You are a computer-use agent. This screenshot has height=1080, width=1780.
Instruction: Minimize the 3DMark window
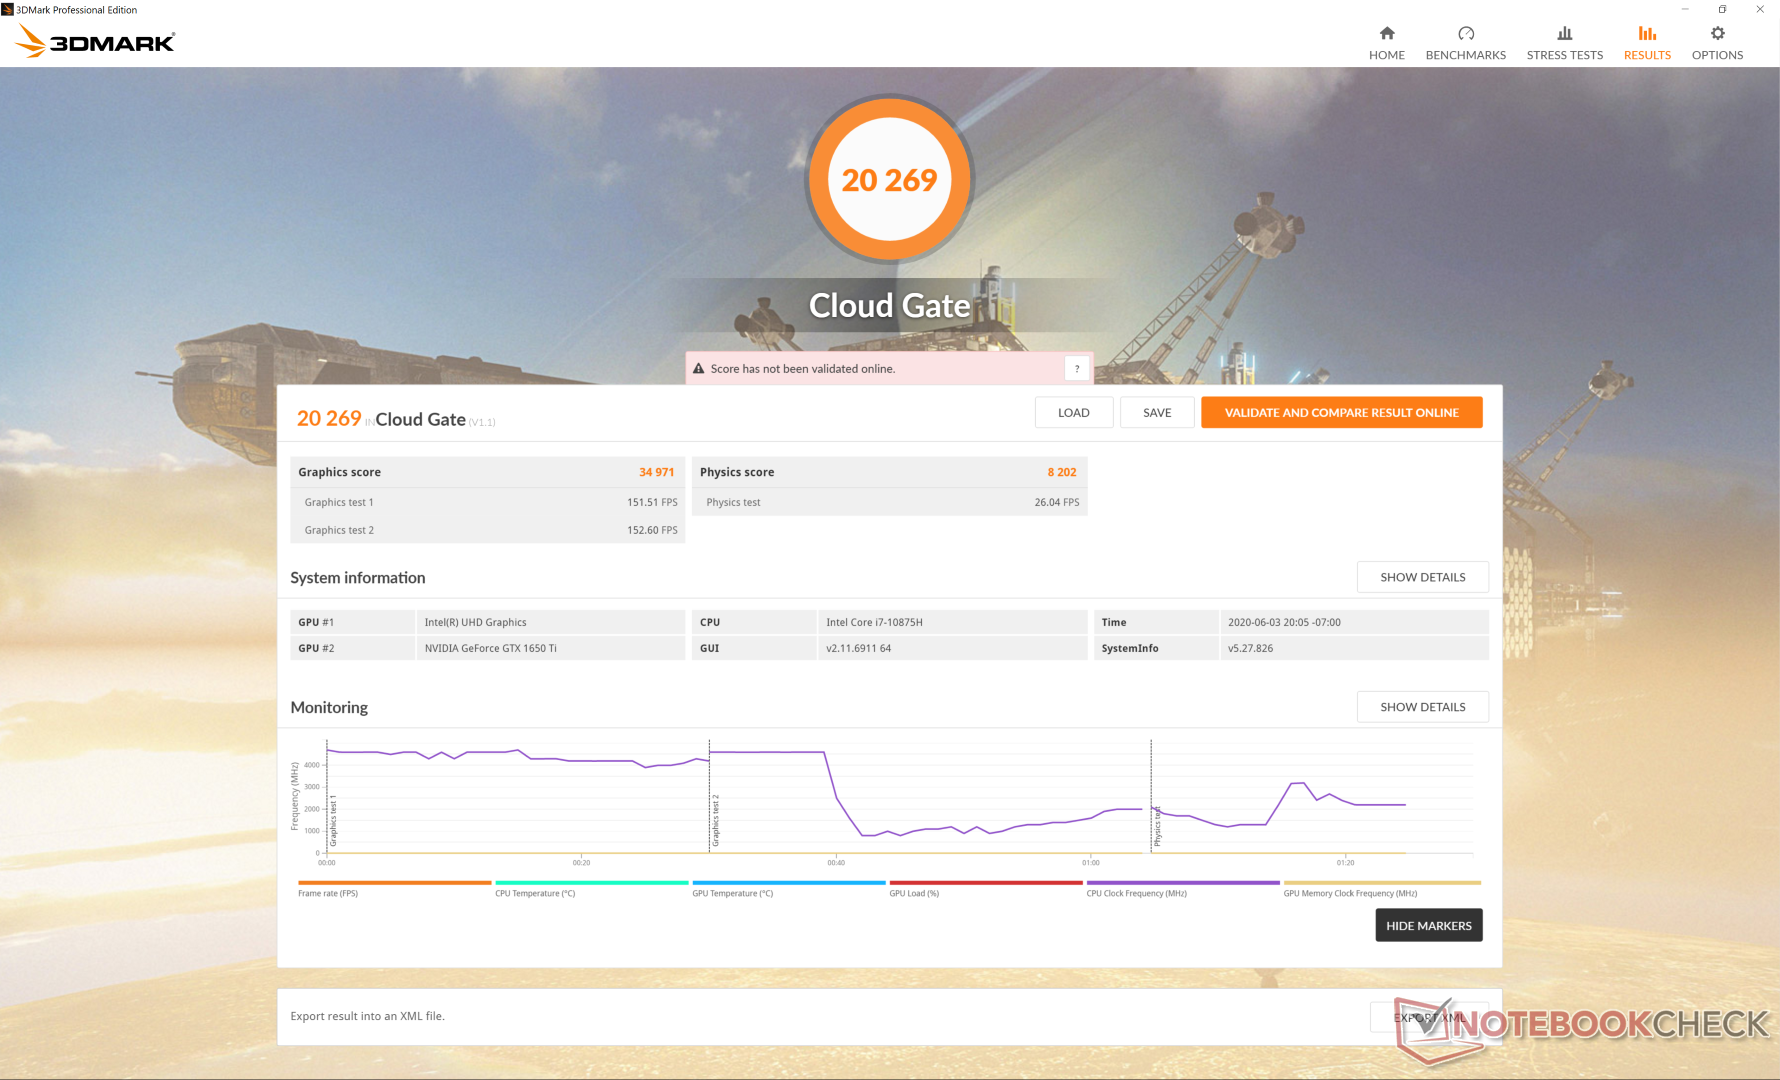pyautogui.click(x=1685, y=9)
